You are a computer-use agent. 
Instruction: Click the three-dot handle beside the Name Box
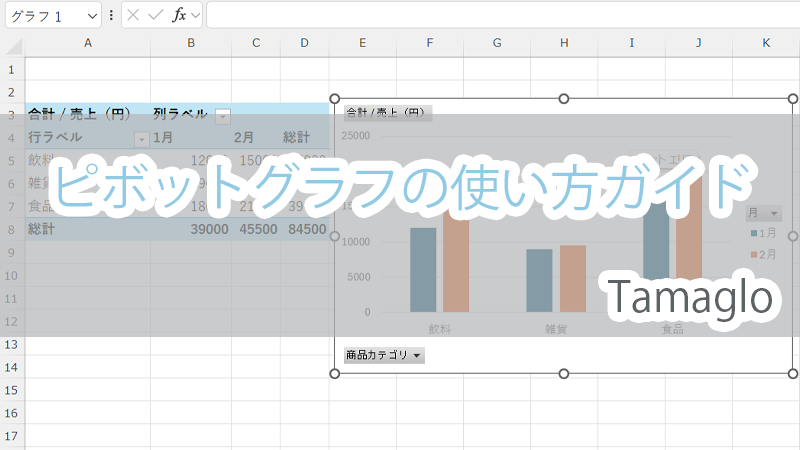tap(110, 15)
